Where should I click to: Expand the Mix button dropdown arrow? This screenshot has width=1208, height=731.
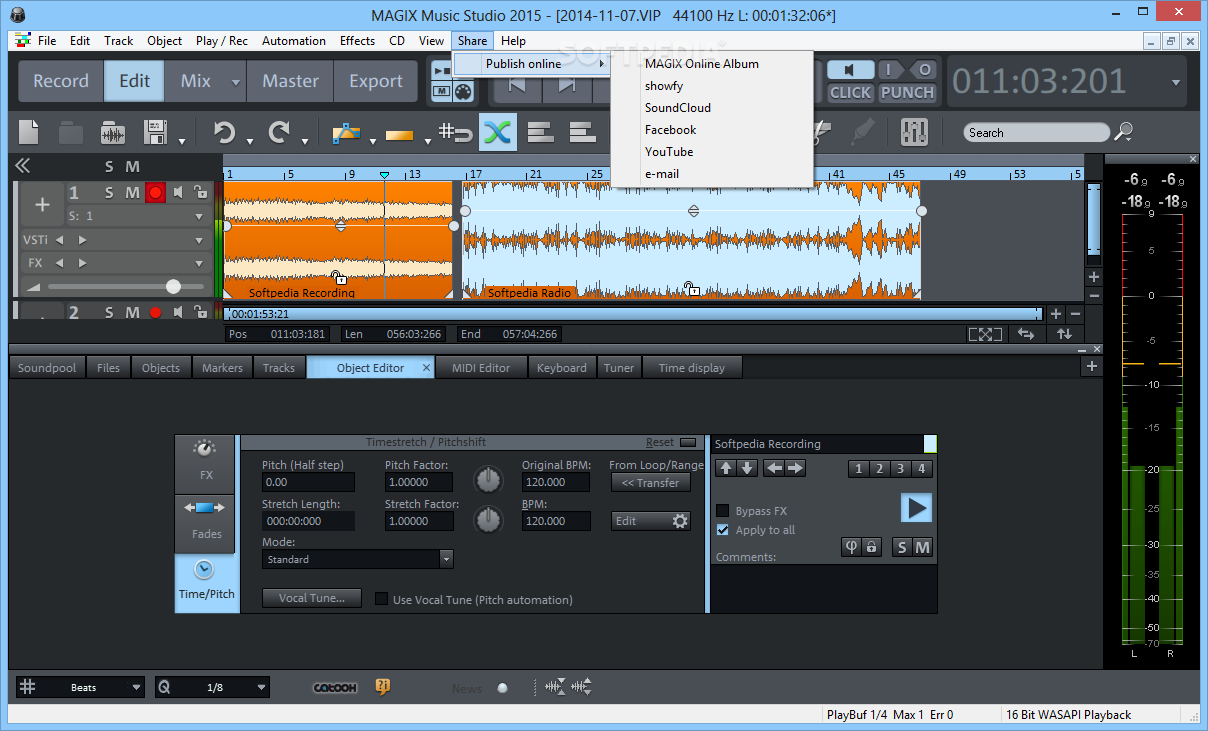235,82
